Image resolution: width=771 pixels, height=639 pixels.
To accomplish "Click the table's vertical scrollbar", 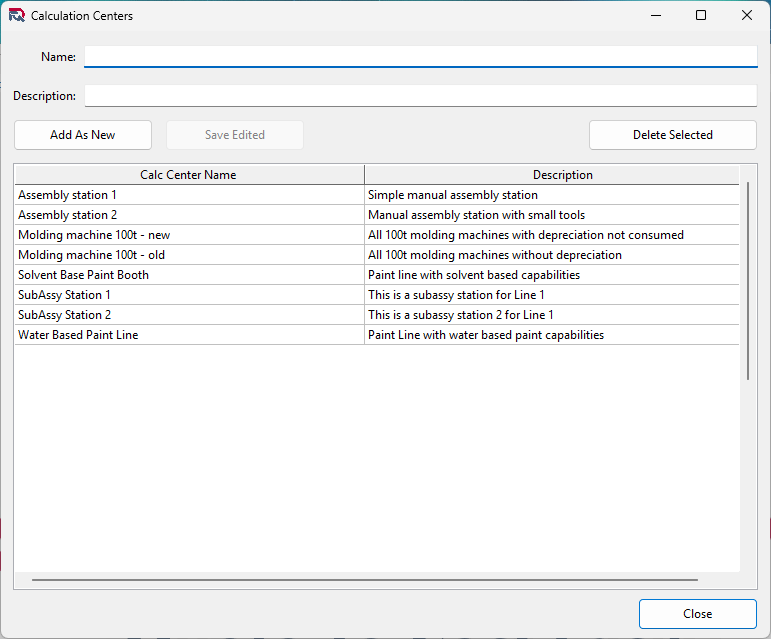I will coord(748,281).
